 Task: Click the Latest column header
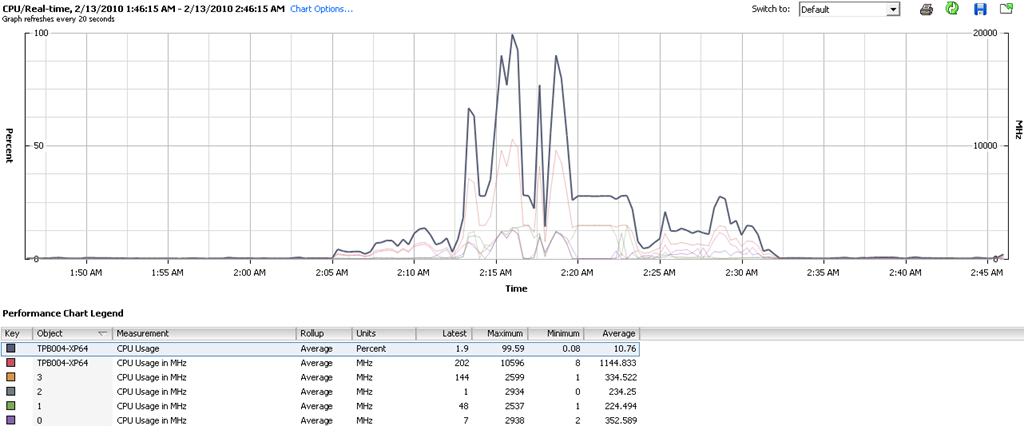(441, 333)
